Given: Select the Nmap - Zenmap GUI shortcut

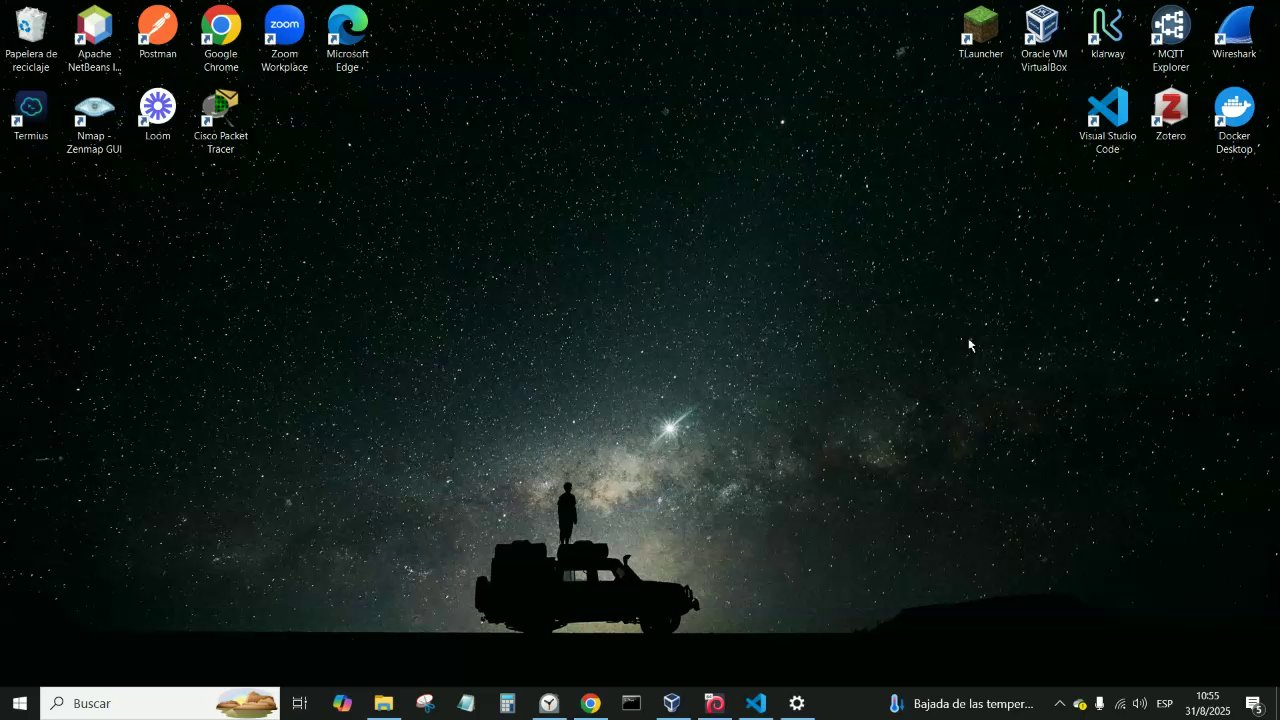Looking at the screenshot, I should (x=94, y=122).
